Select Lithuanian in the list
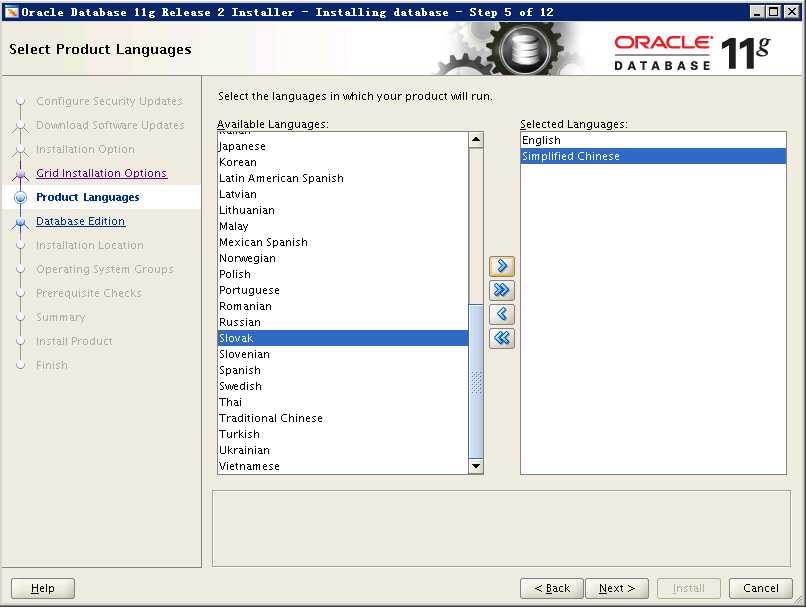806x608 pixels. tap(343, 210)
